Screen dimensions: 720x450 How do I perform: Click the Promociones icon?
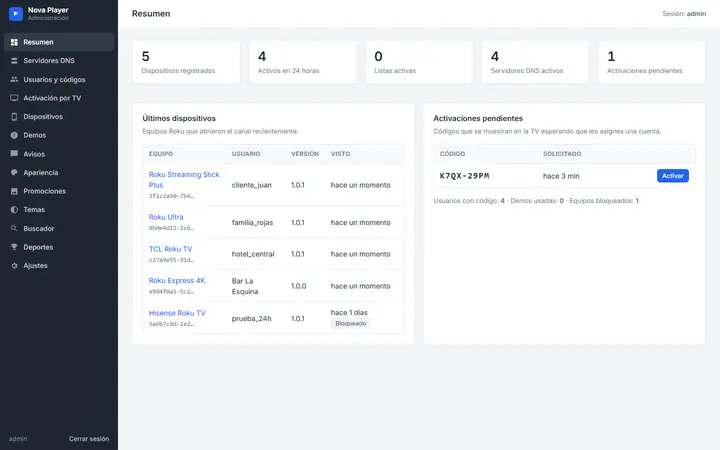pos(14,191)
